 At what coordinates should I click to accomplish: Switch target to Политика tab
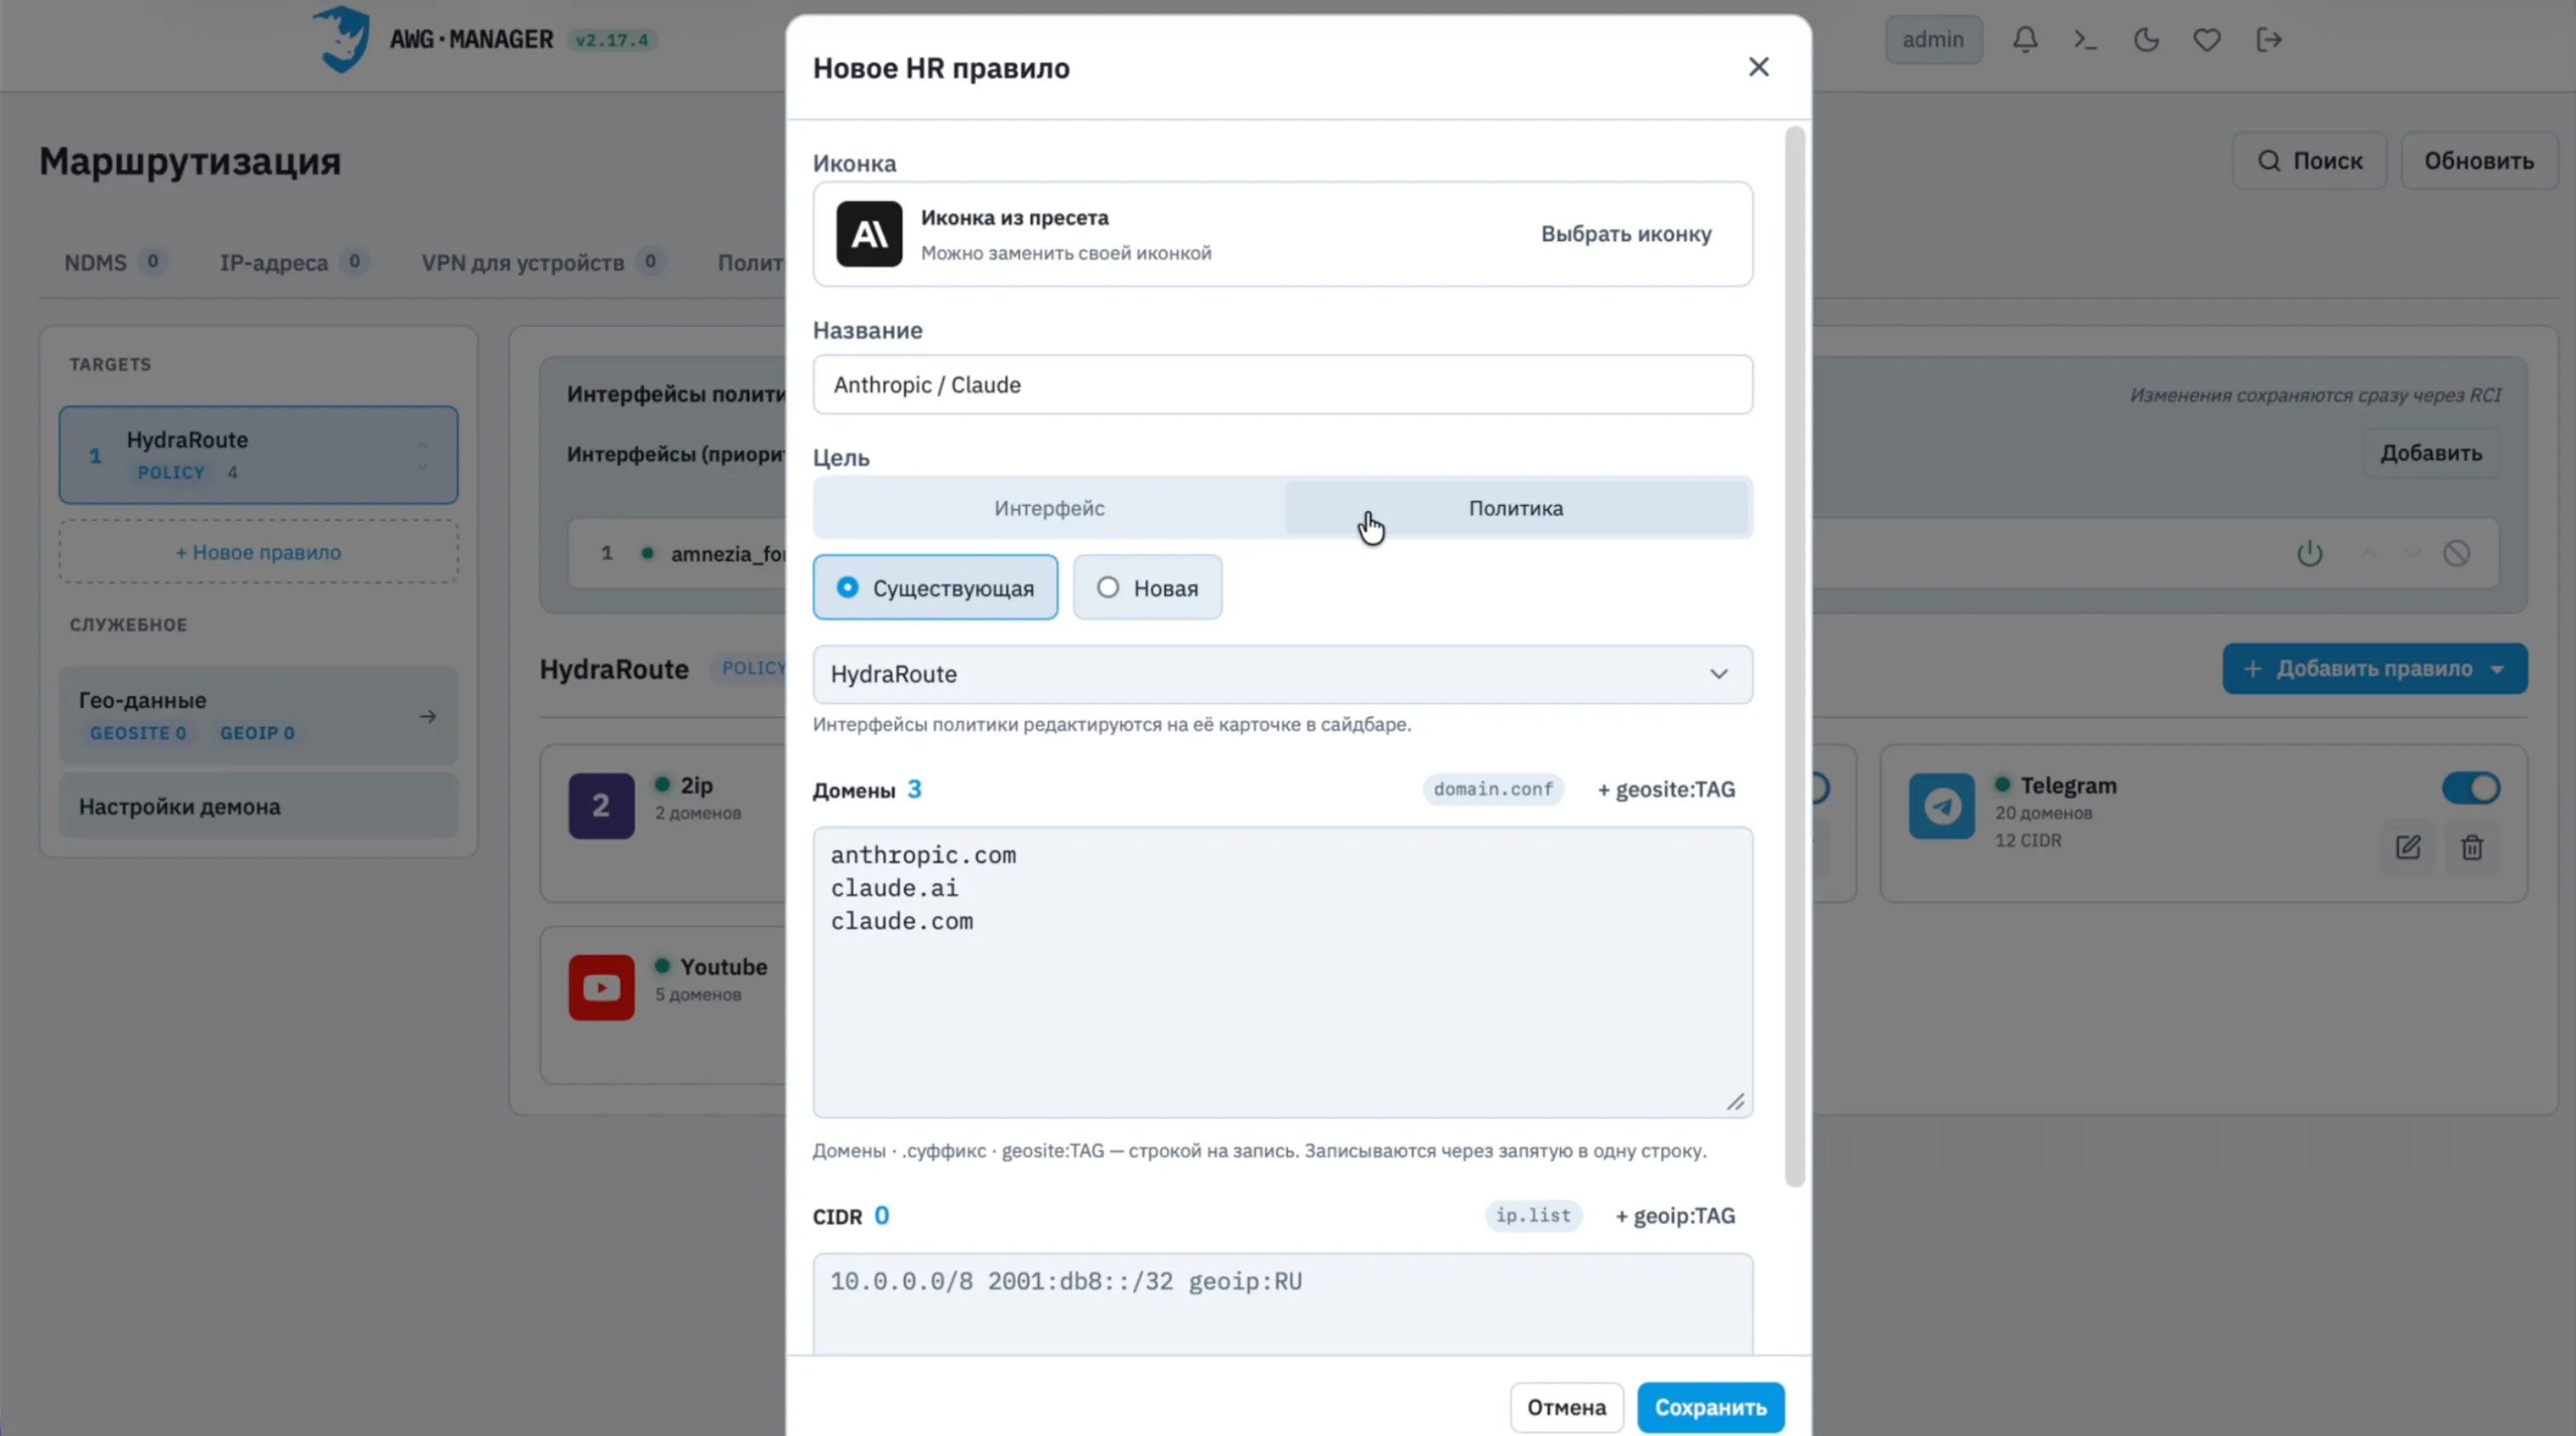pyautogui.click(x=1516, y=508)
